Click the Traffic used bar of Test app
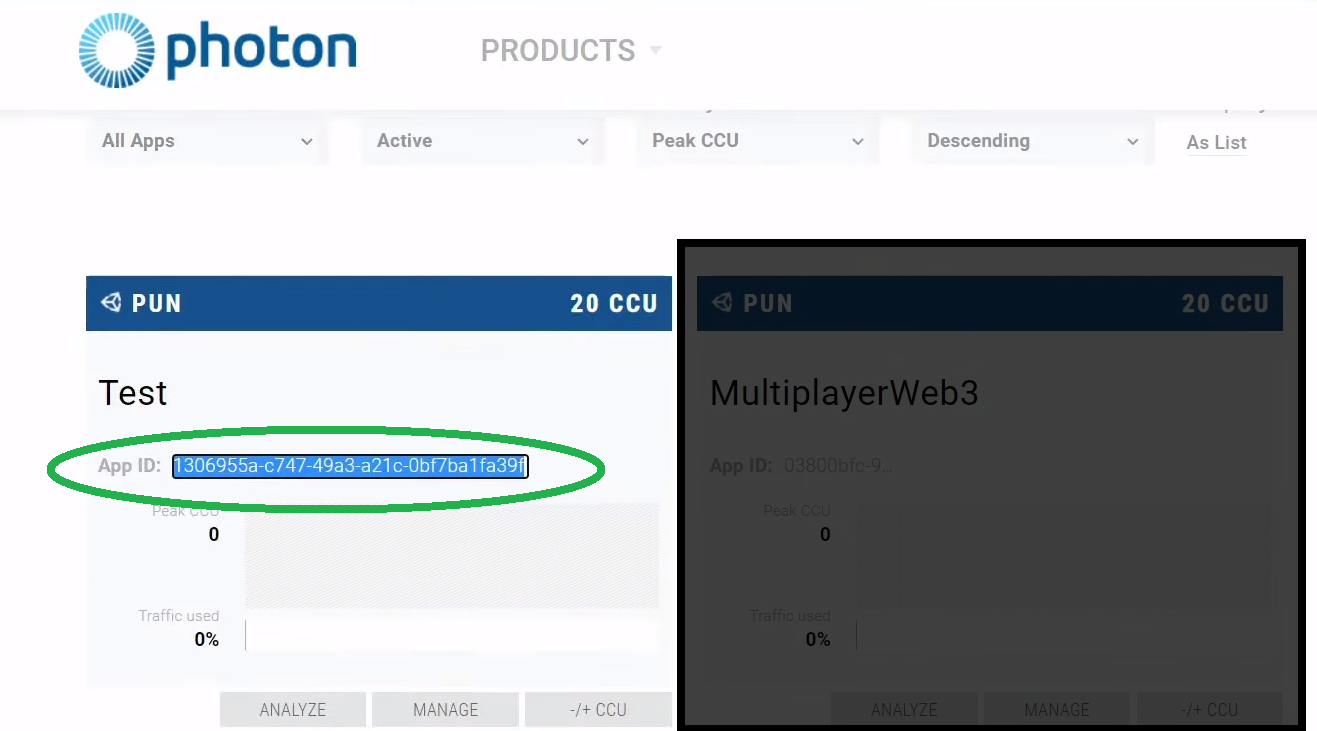 pos(452,635)
